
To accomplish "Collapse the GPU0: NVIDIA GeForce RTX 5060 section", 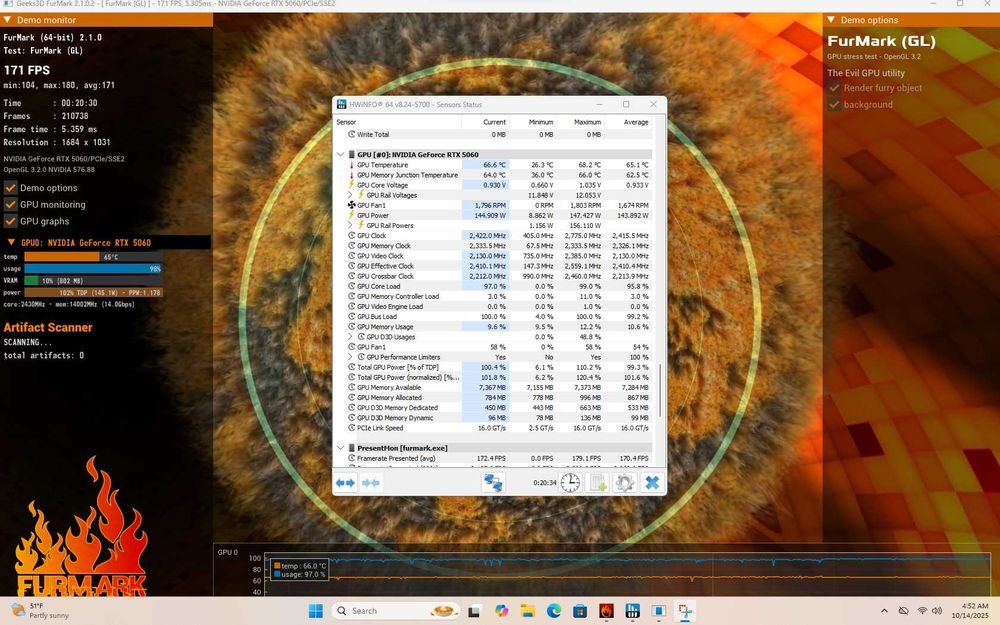I will [11, 242].
